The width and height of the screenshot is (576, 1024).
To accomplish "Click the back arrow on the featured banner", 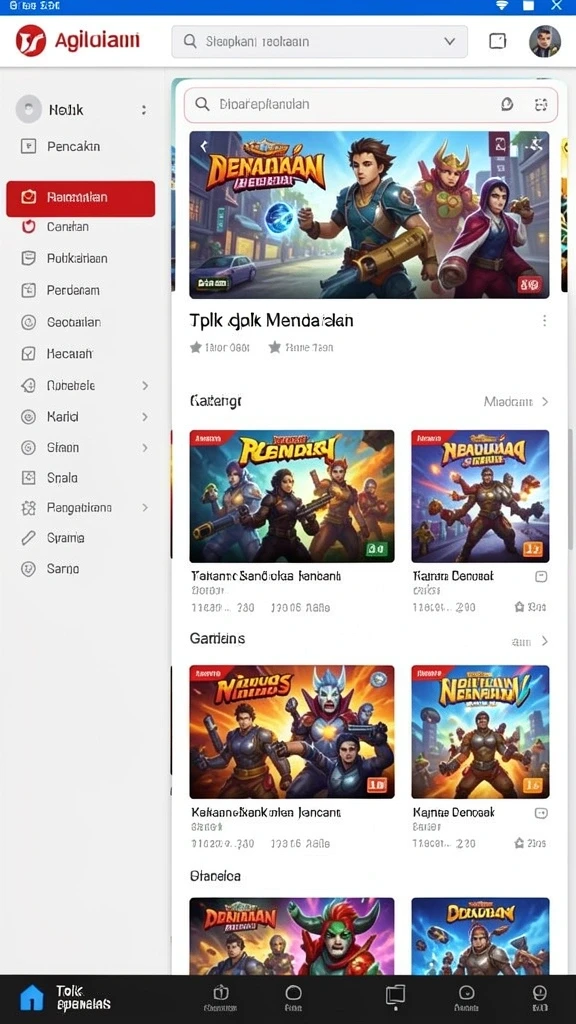I will click(204, 146).
